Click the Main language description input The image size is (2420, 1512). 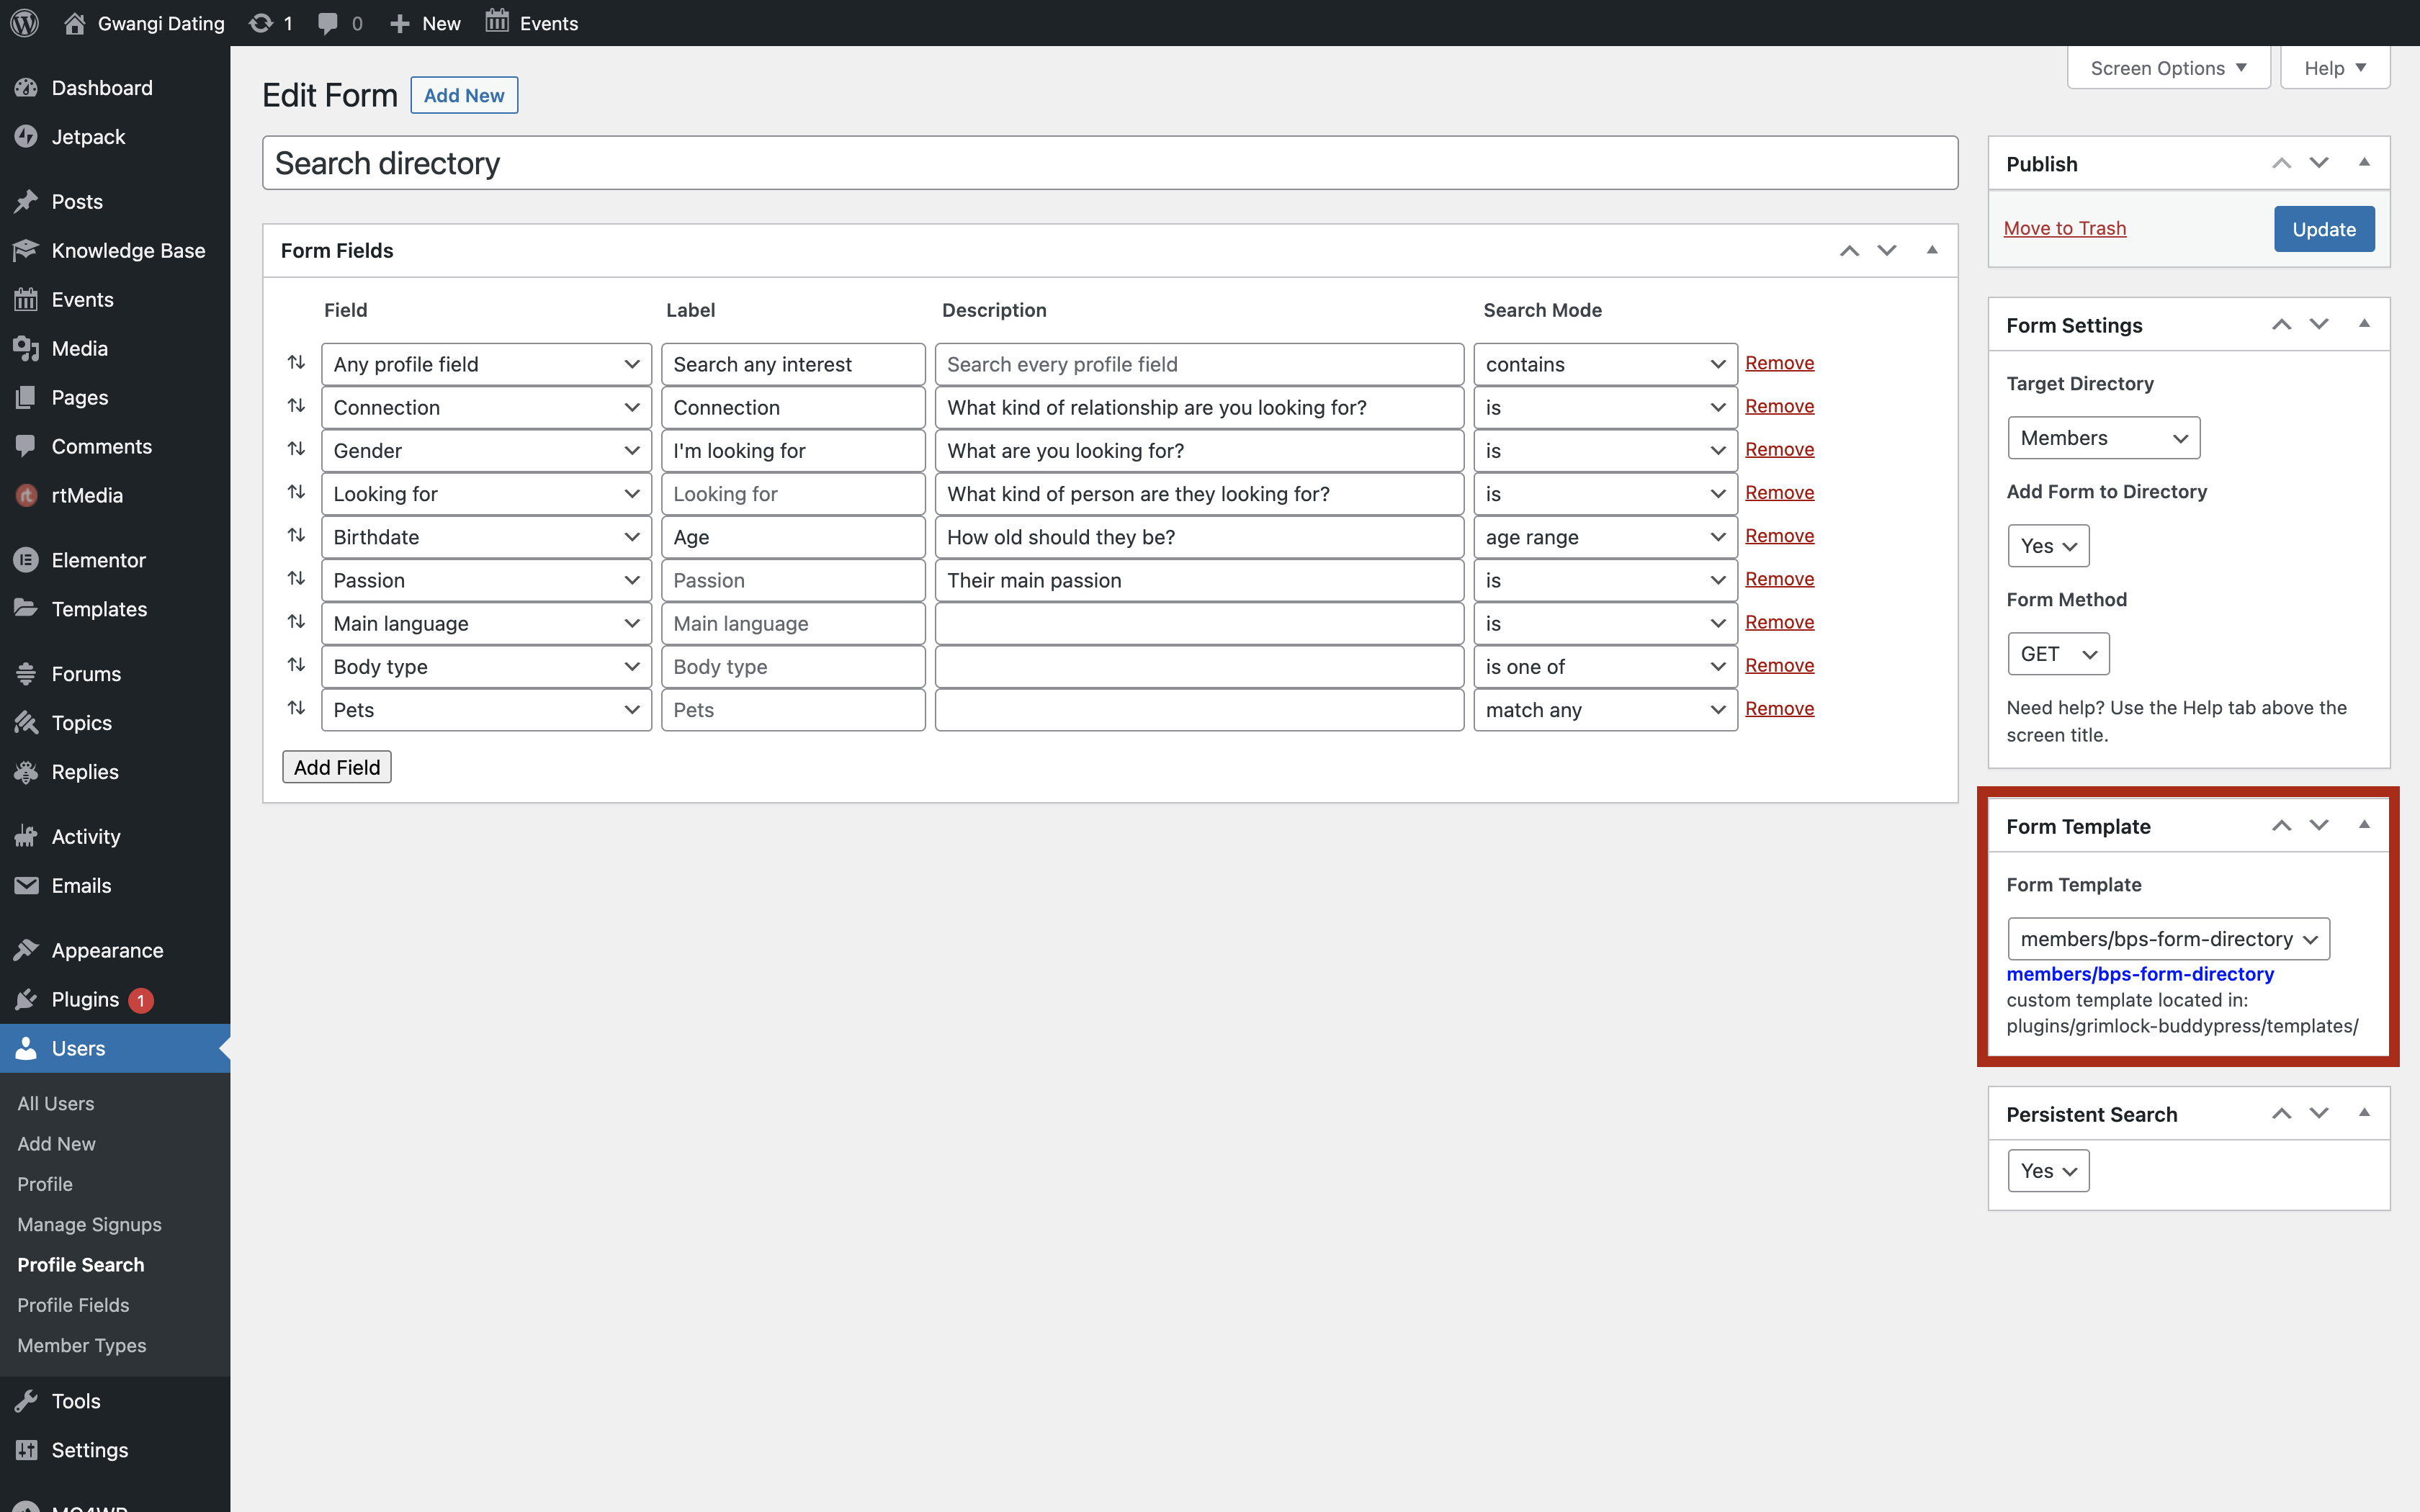(1199, 623)
